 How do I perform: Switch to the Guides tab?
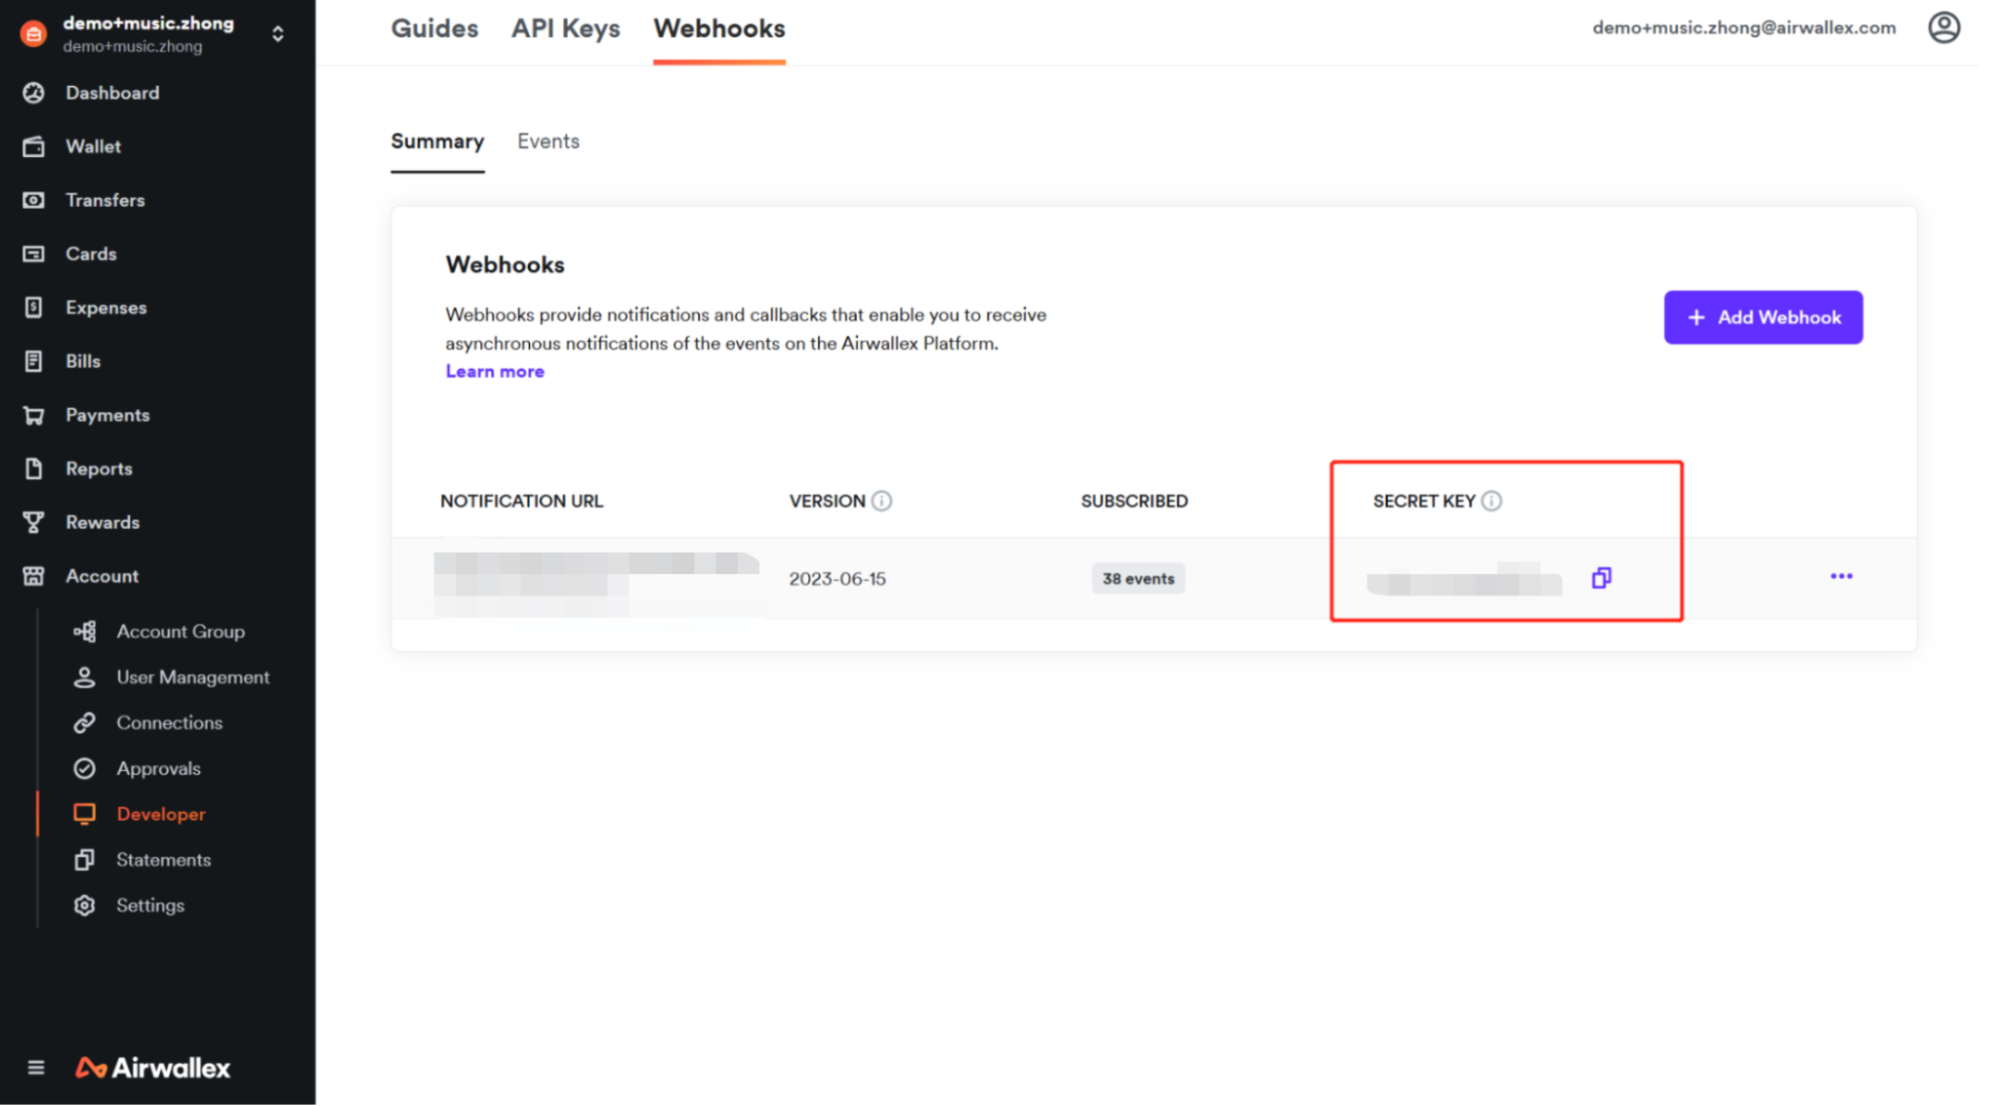point(434,29)
